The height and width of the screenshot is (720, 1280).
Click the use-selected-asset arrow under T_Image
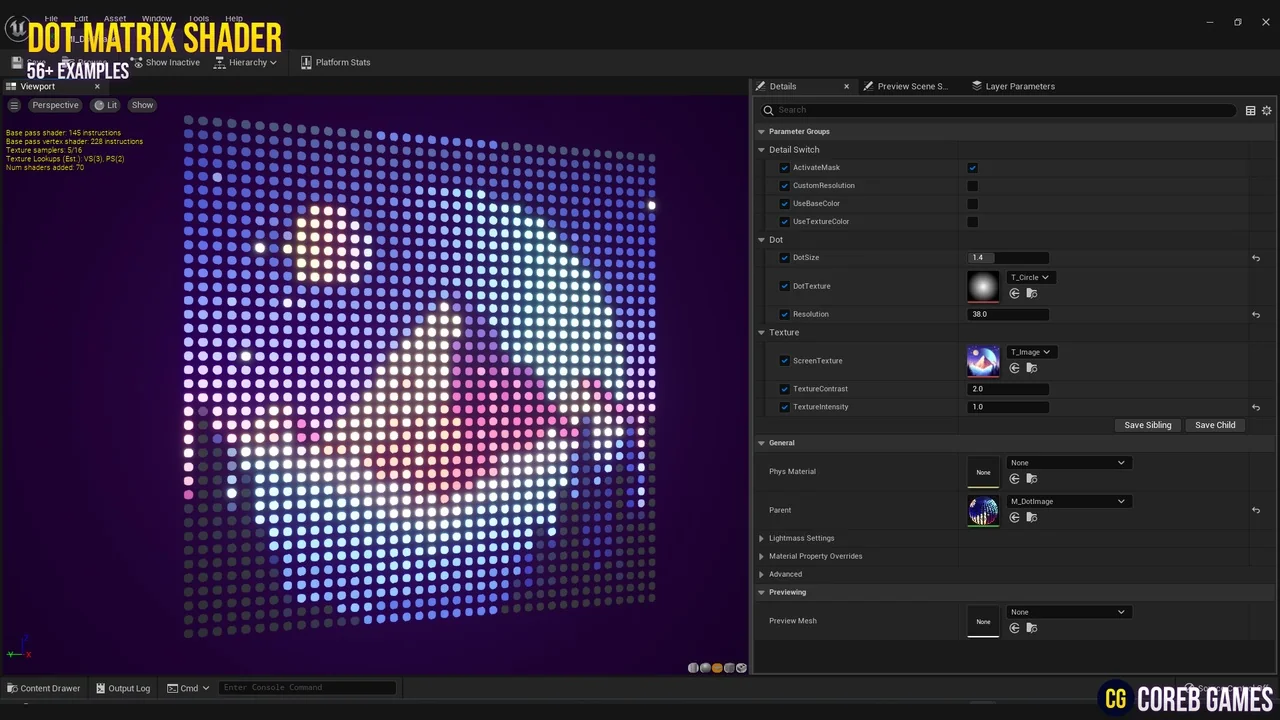1014,367
